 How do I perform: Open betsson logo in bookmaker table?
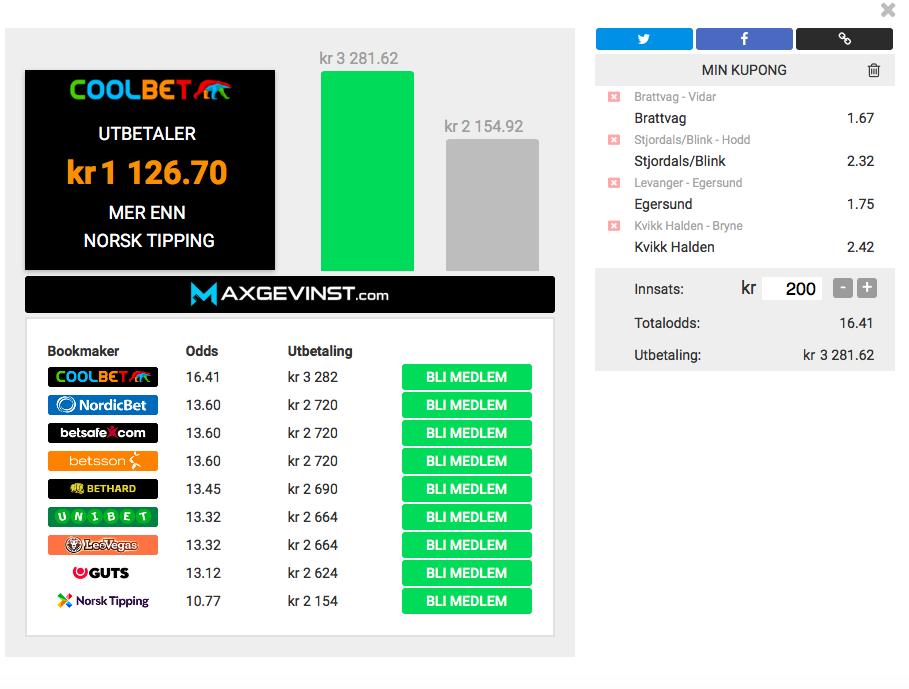[x=103, y=461]
